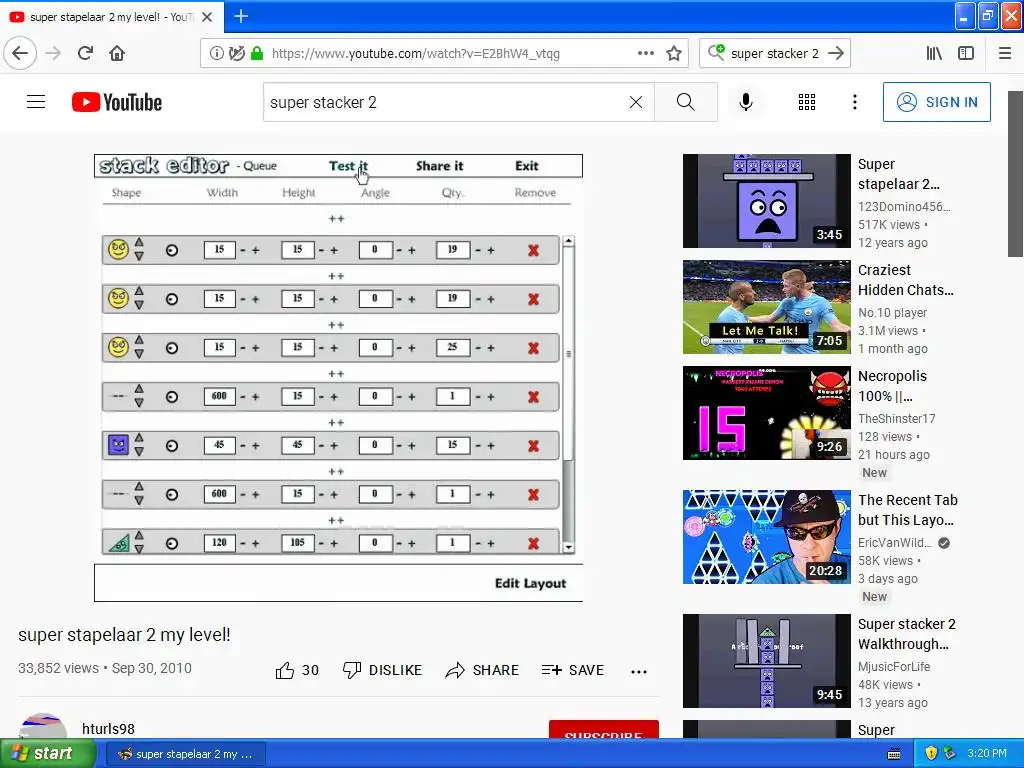Image resolution: width=1024 pixels, height=768 pixels.
Task: Click width field showing 120
Action: coord(219,543)
